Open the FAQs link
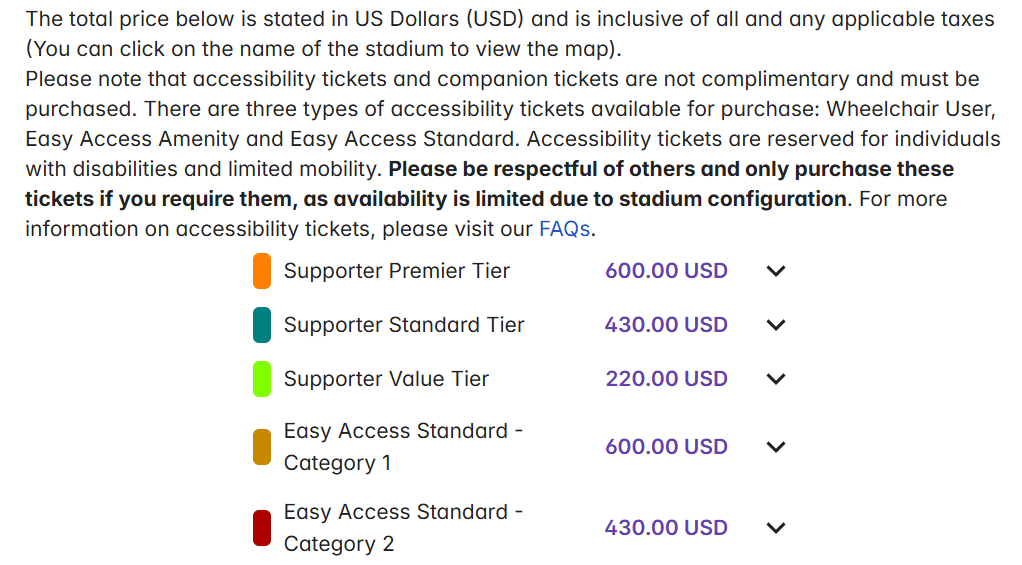Viewport: 1022px width, 565px height. (564, 229)
